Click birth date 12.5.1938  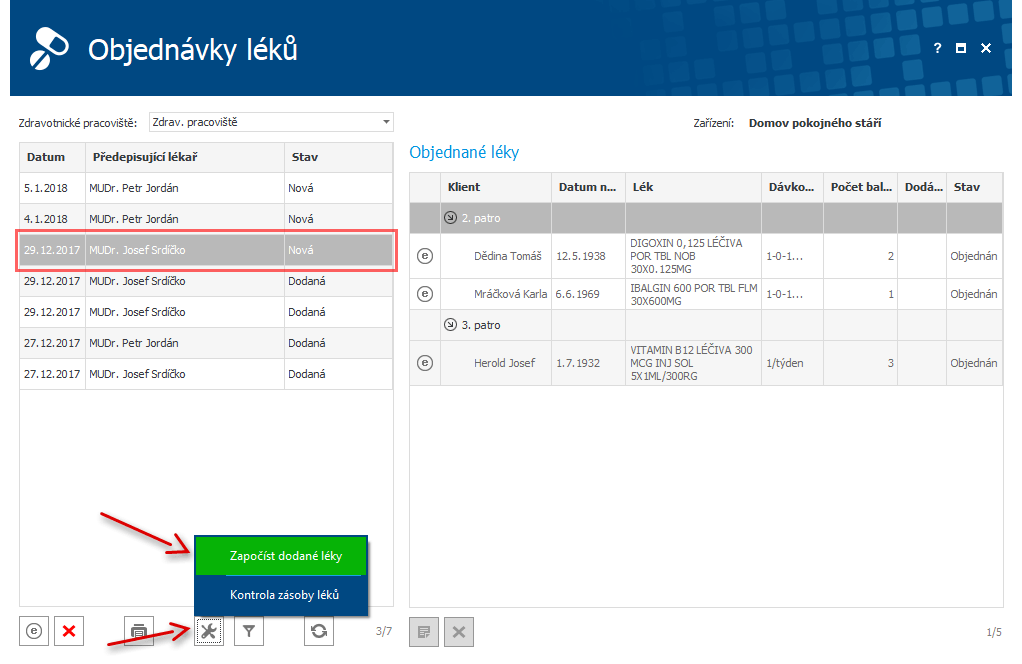click(581, 256)
